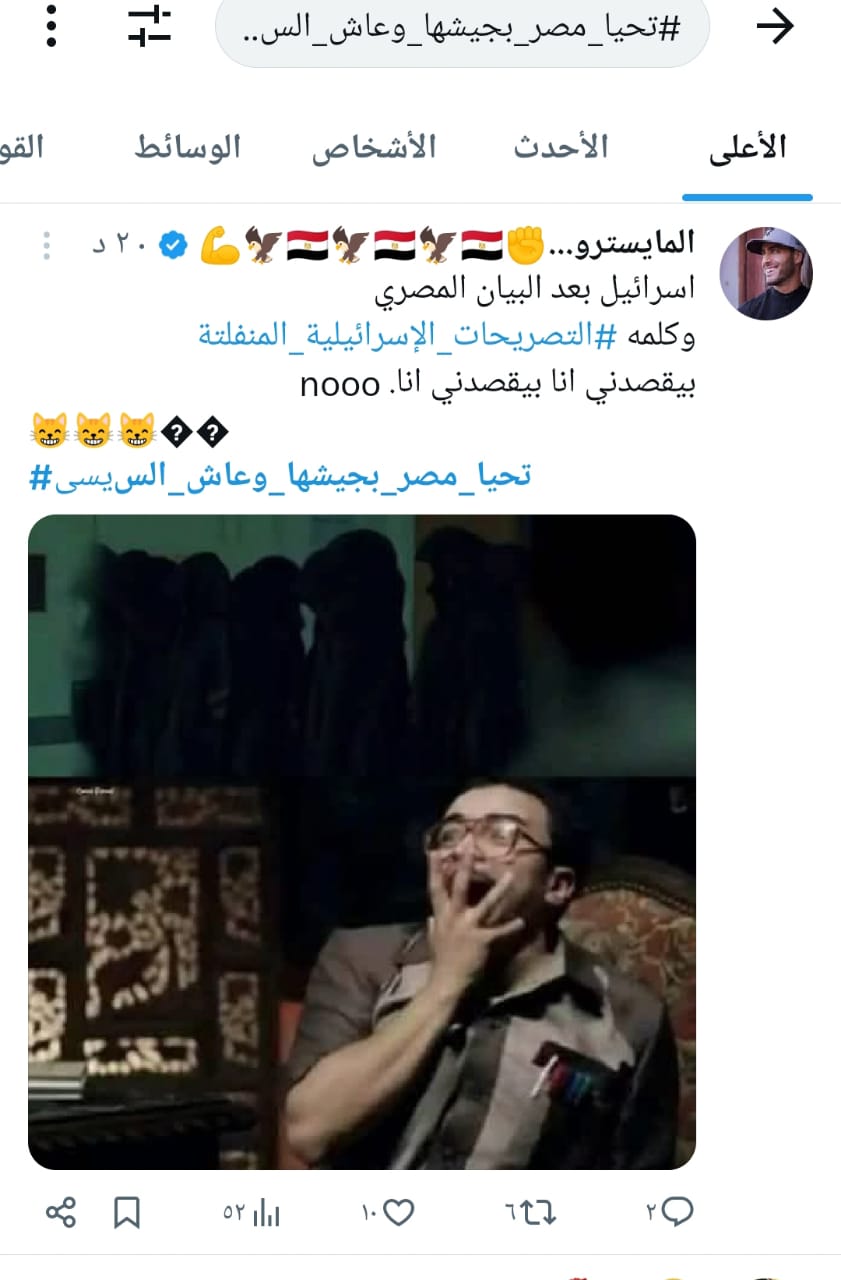841x1280 pixels.
Task: Open tweet options three-dot menu
Action: coord(46,245)
